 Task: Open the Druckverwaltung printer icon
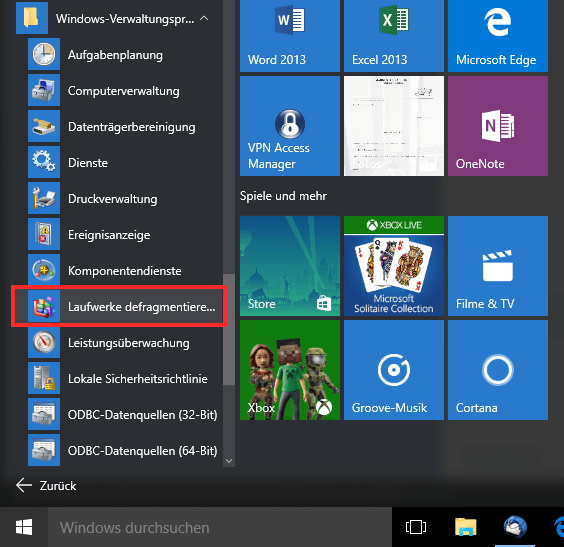point(44,198)
